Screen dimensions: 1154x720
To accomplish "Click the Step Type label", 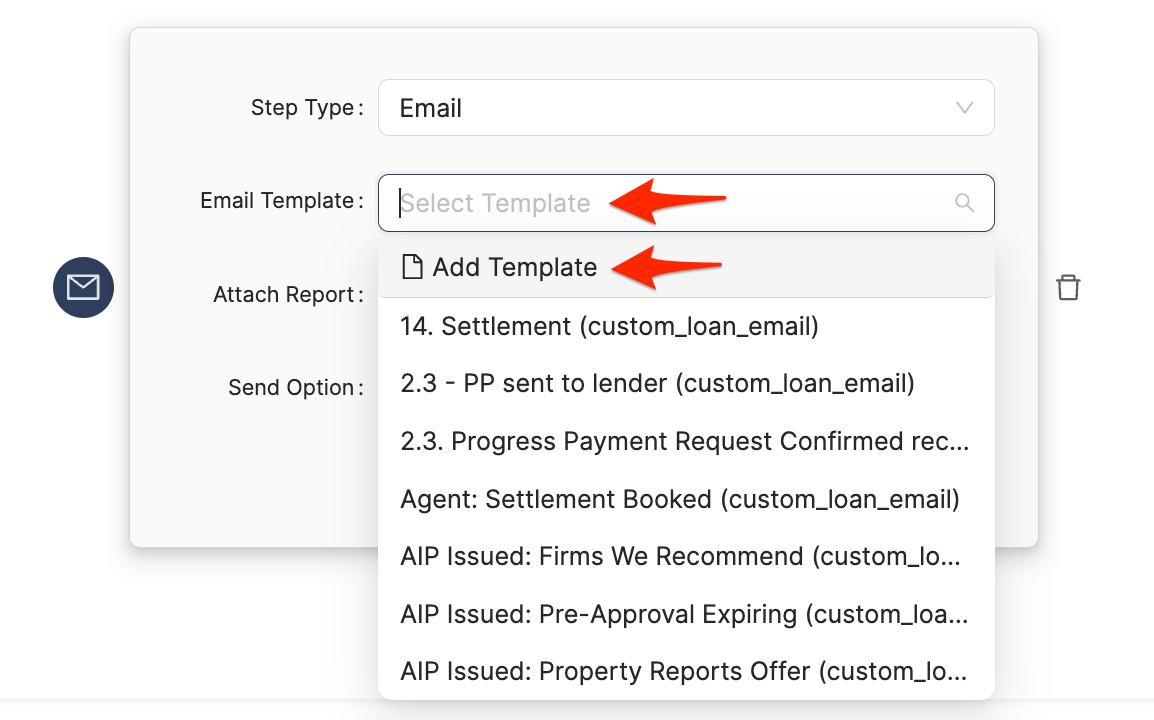I will [x=302, y=108].
